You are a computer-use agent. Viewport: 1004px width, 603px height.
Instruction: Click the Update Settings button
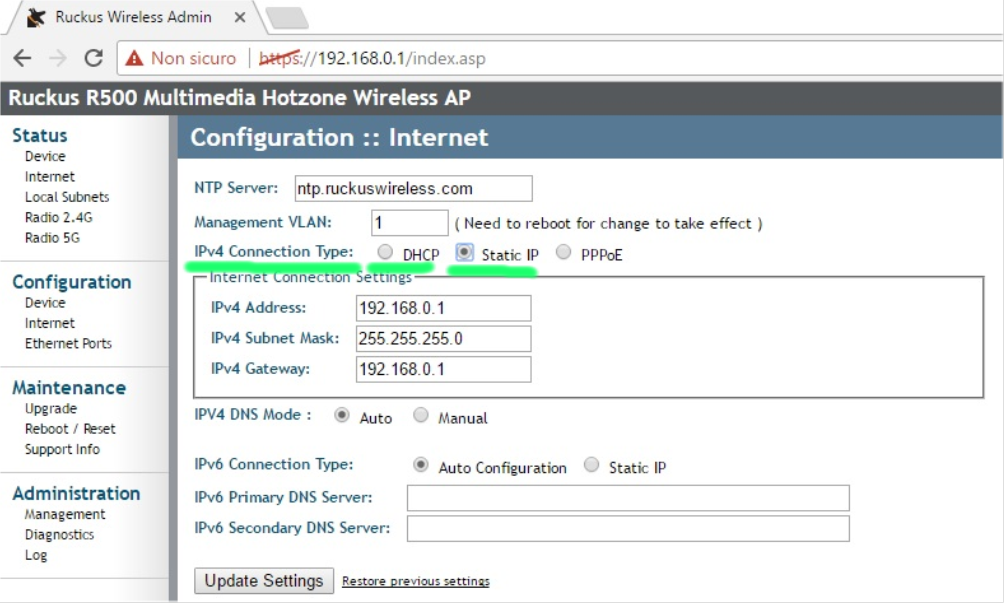(x=264, y=581)
